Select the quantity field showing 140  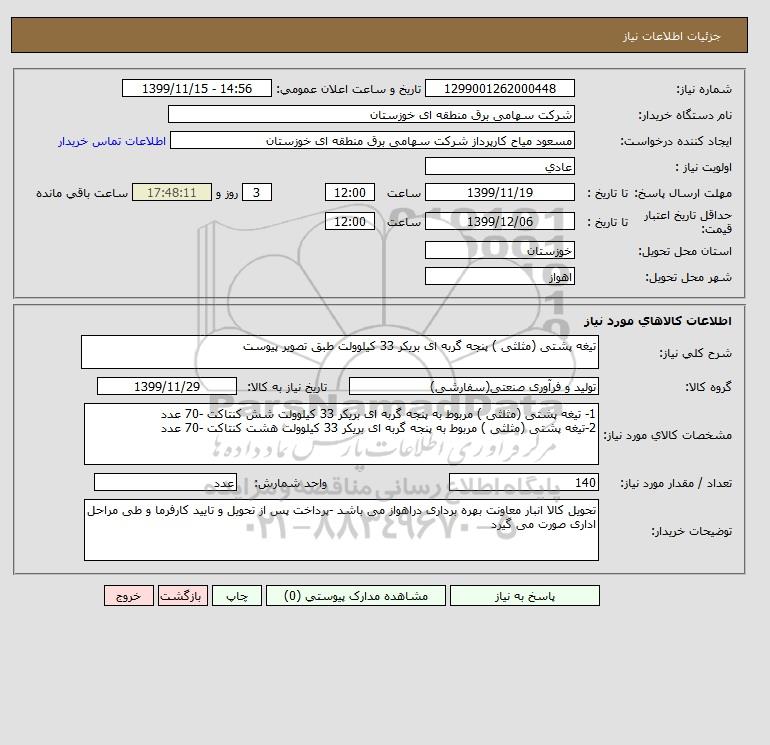[x=523, y=482]
